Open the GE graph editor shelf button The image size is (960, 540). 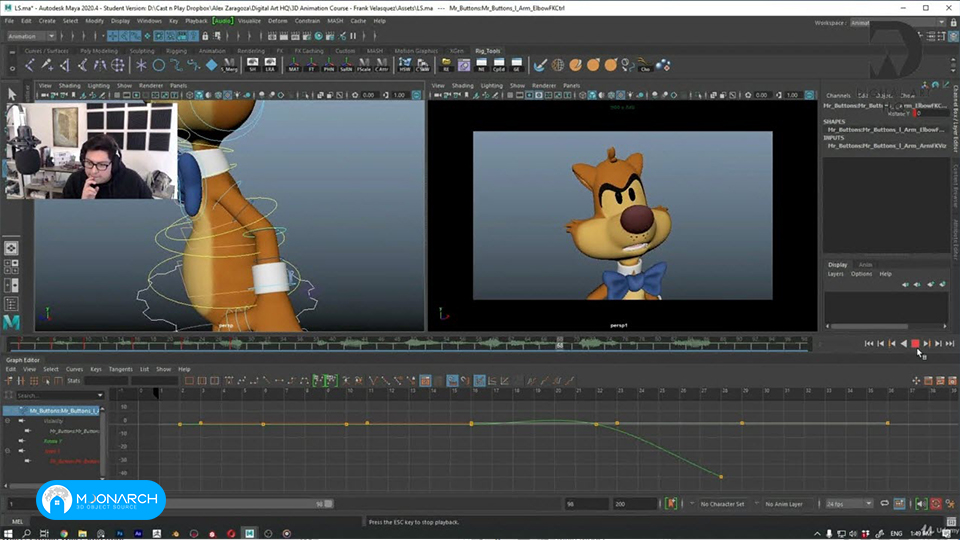point(517,65)
